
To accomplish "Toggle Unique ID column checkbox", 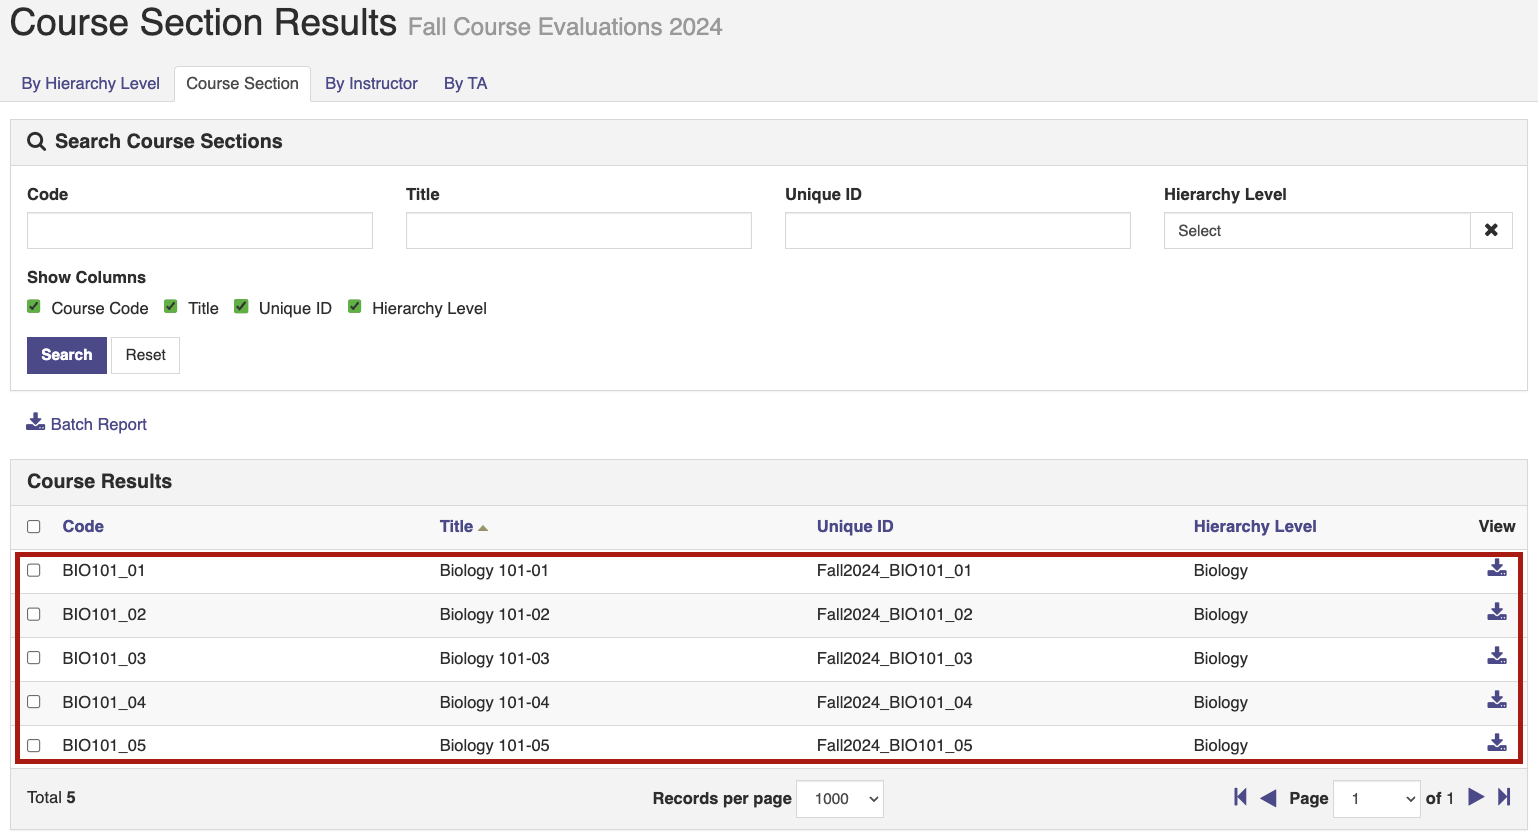I will pos(241,307).
